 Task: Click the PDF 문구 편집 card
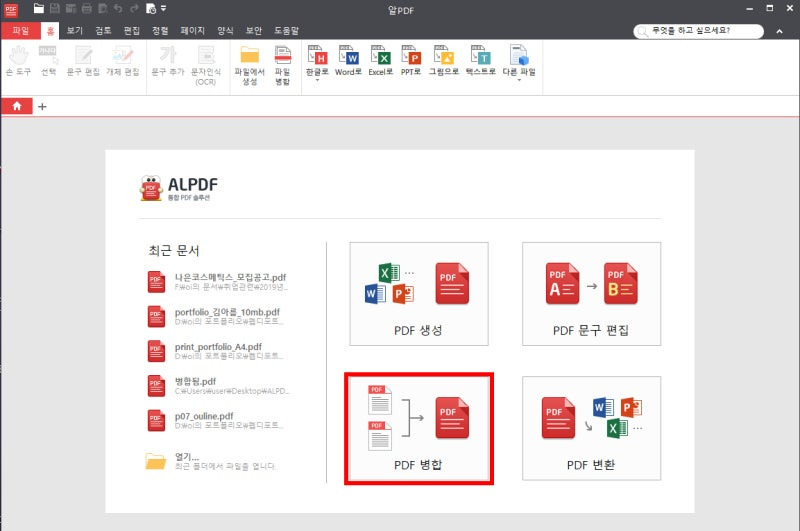tap(591, 294)
